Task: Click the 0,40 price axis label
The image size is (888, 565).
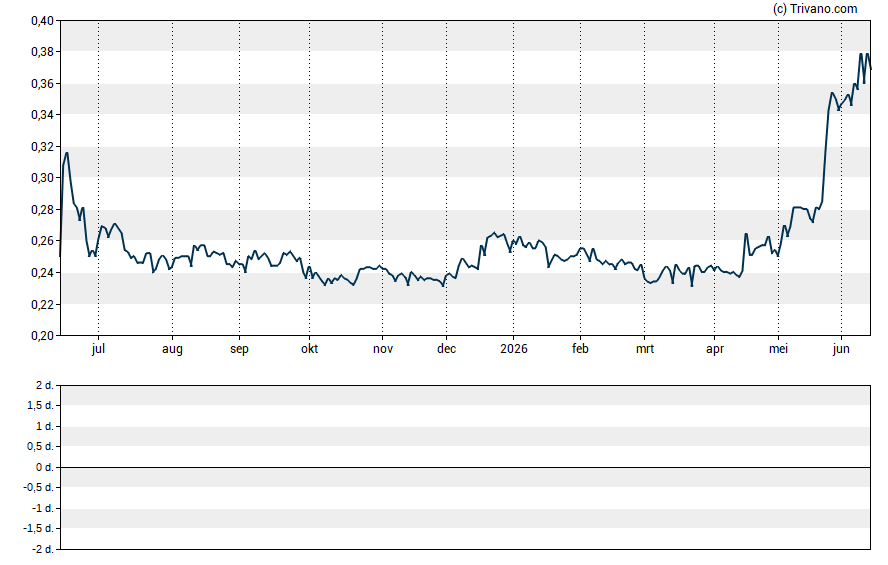Action: tap(42, 21)
